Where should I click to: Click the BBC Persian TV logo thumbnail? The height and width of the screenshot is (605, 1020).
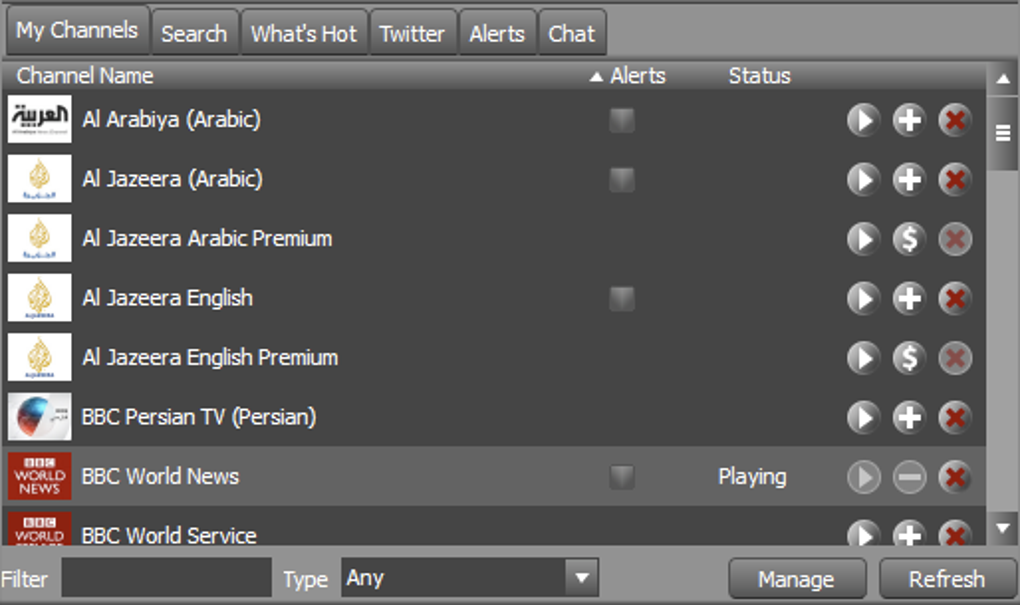(40, 417)
